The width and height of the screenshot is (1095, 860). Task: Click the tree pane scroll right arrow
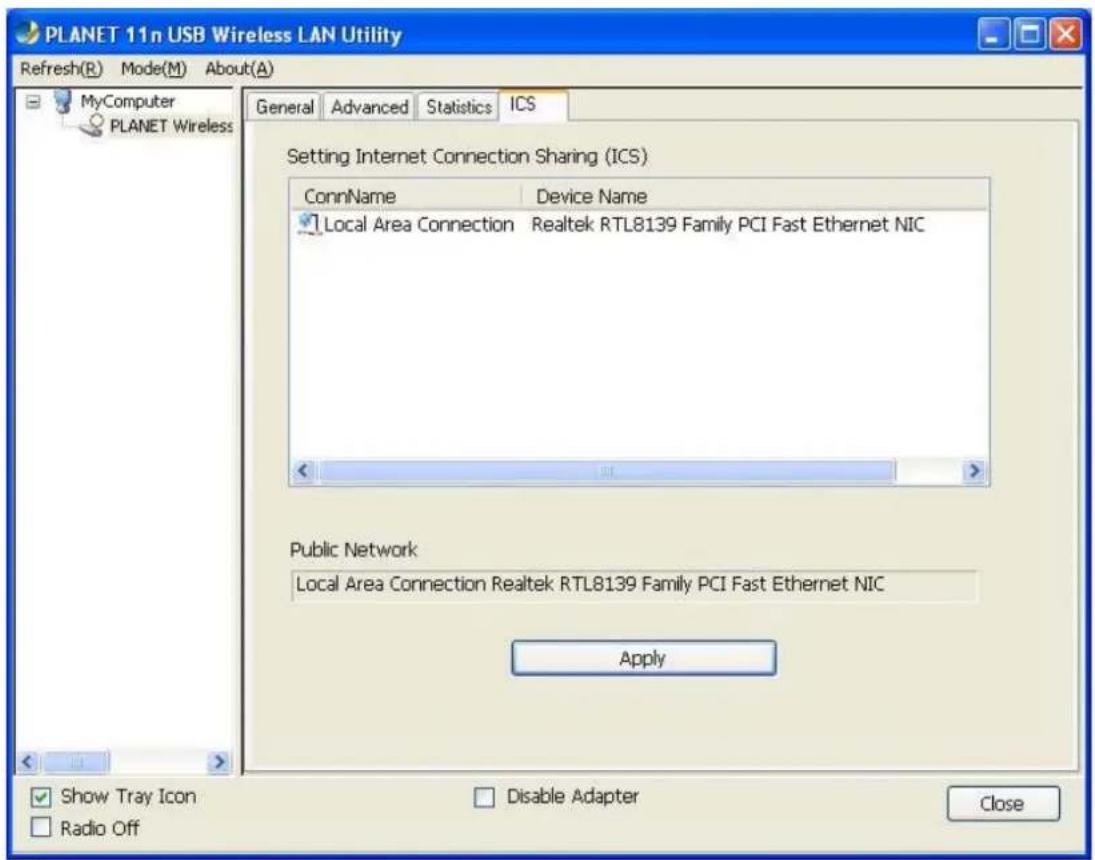220,761
